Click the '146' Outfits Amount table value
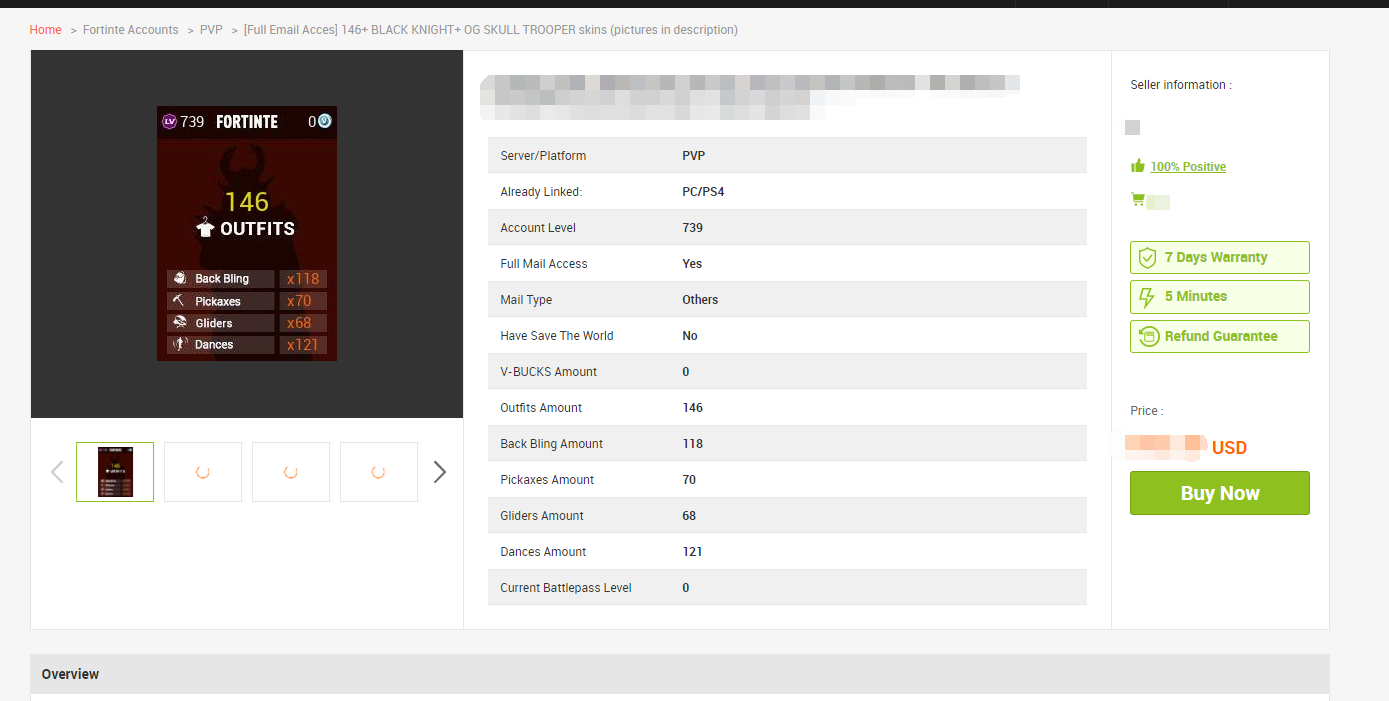Image resolution: width=1389 pixels, height=701 pixels. [x=692, y=408]
